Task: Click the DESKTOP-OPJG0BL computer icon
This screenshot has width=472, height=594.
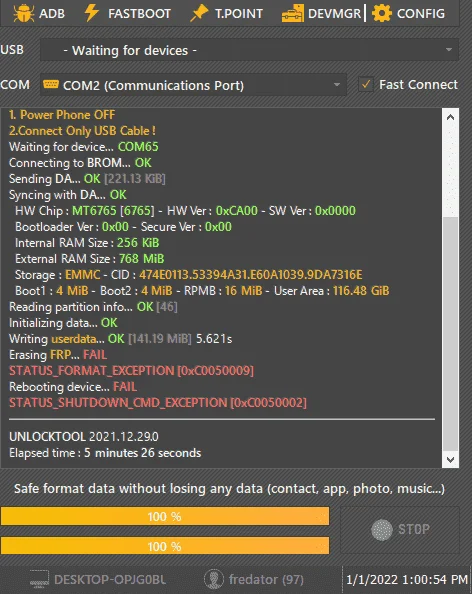Action: pos(39,579)
